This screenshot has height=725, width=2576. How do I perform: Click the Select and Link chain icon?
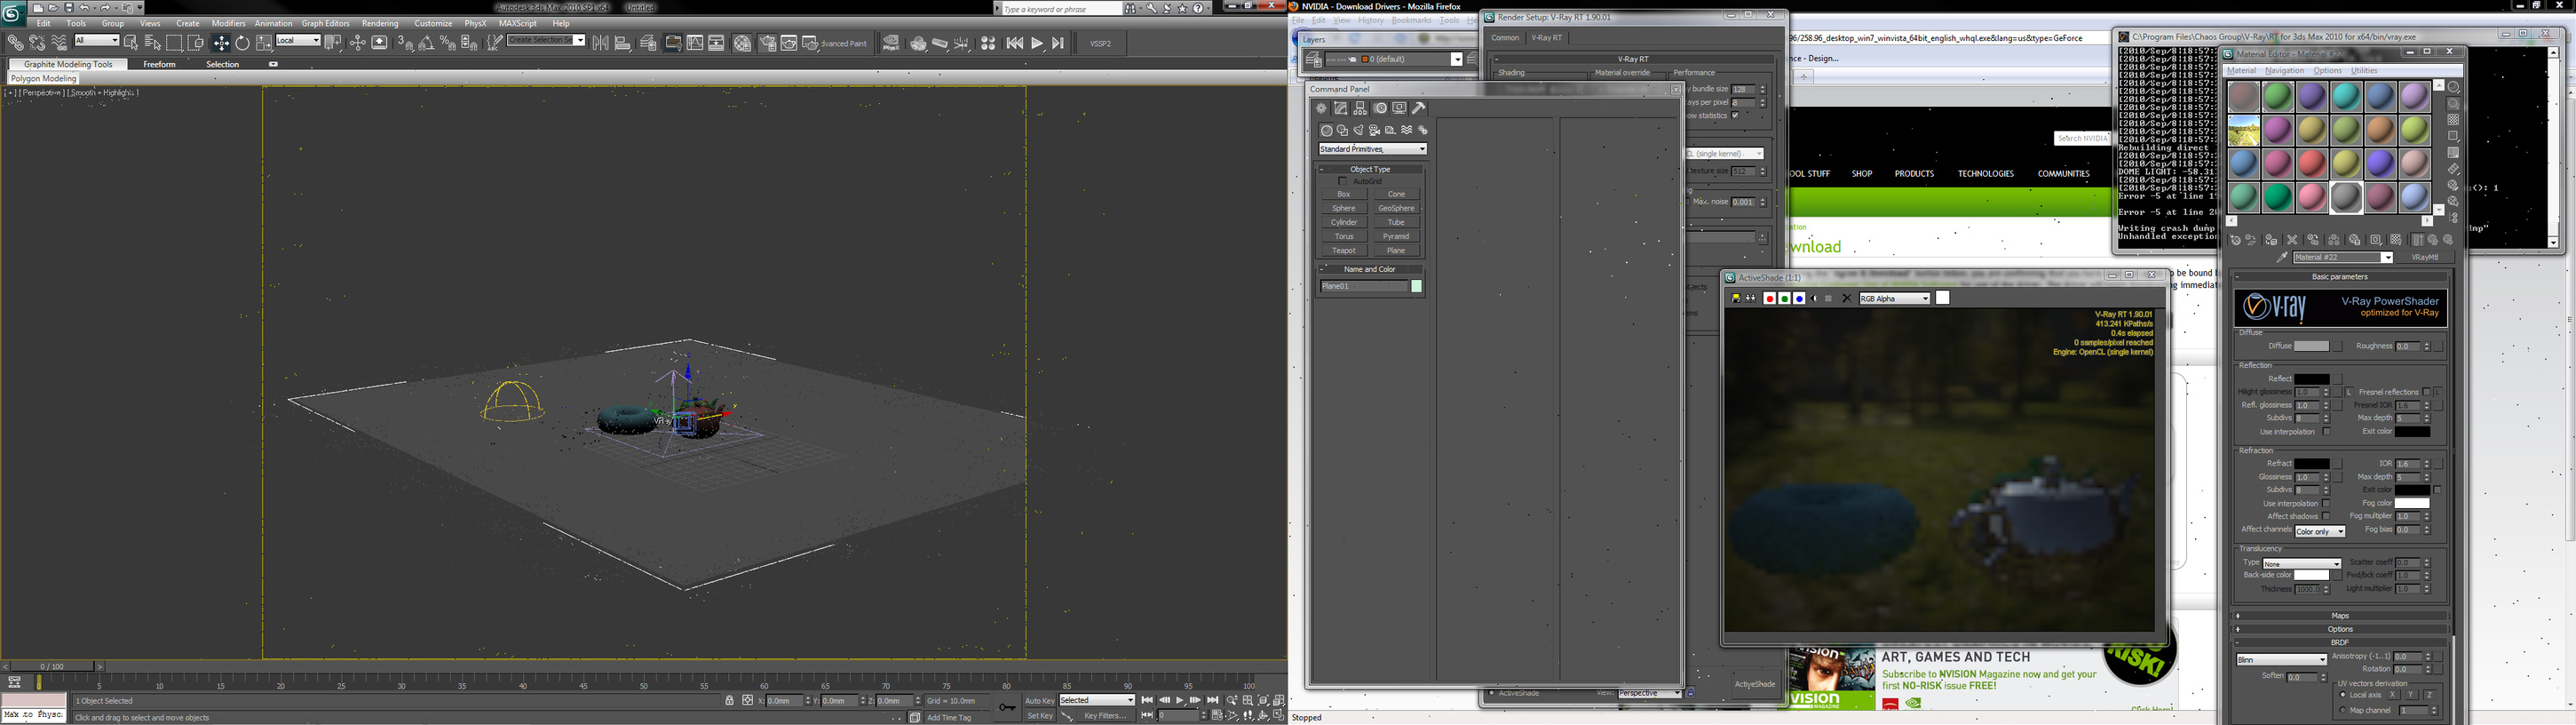[x=15, y=43]
